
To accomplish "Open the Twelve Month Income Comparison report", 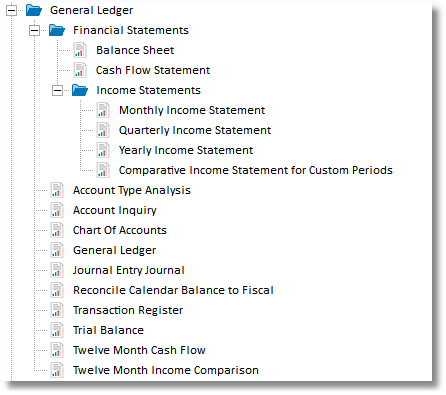I will pos(166,370).
